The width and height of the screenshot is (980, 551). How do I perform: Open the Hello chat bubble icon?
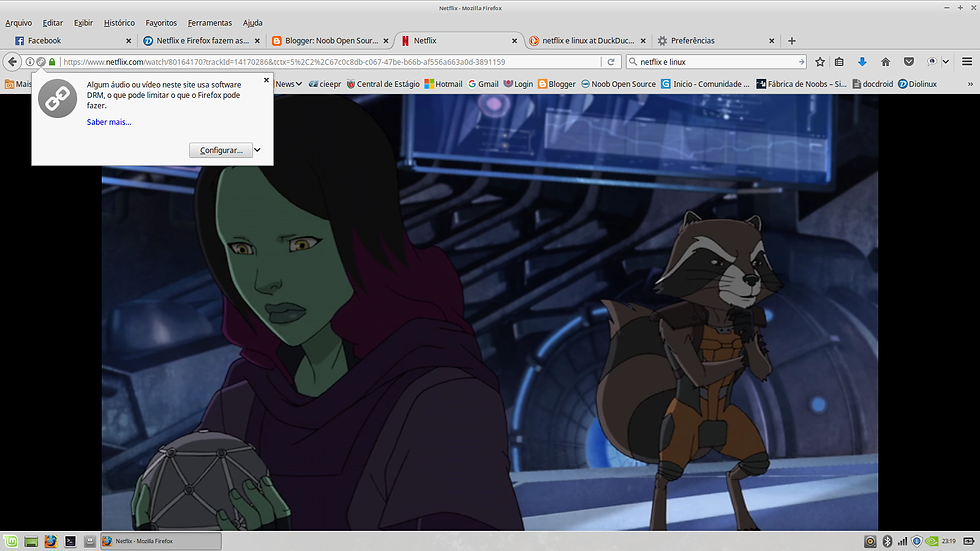(x=932, y=62)
